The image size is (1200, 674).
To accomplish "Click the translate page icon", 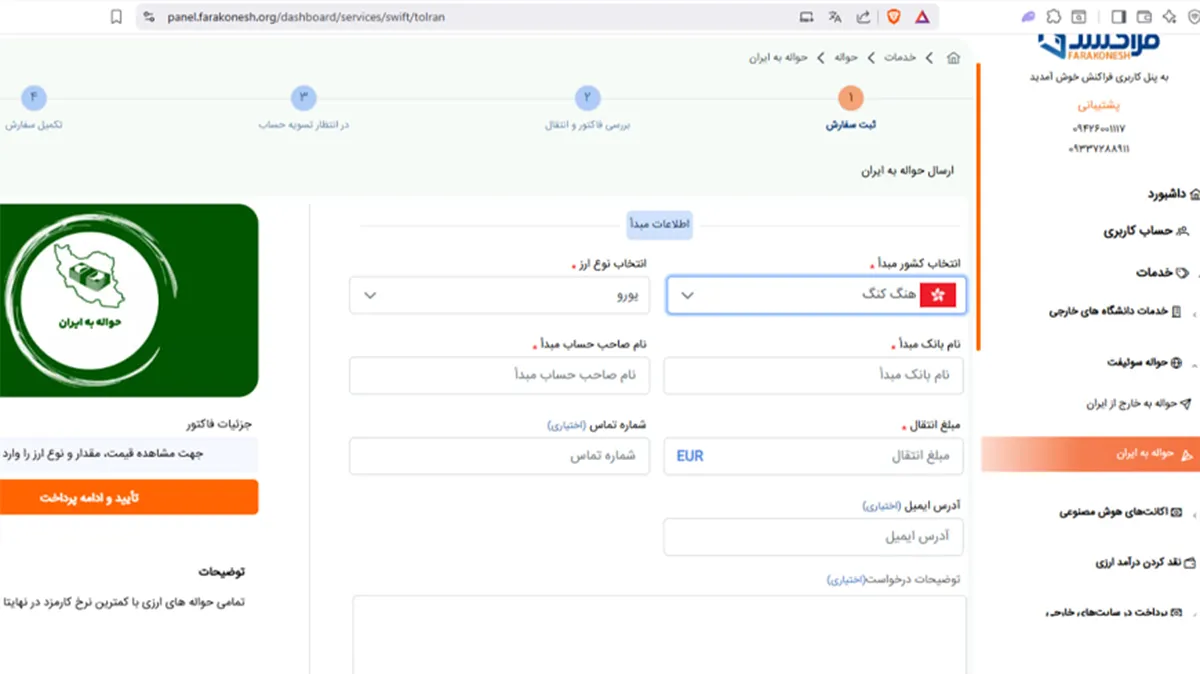I will tap(835, 17).
